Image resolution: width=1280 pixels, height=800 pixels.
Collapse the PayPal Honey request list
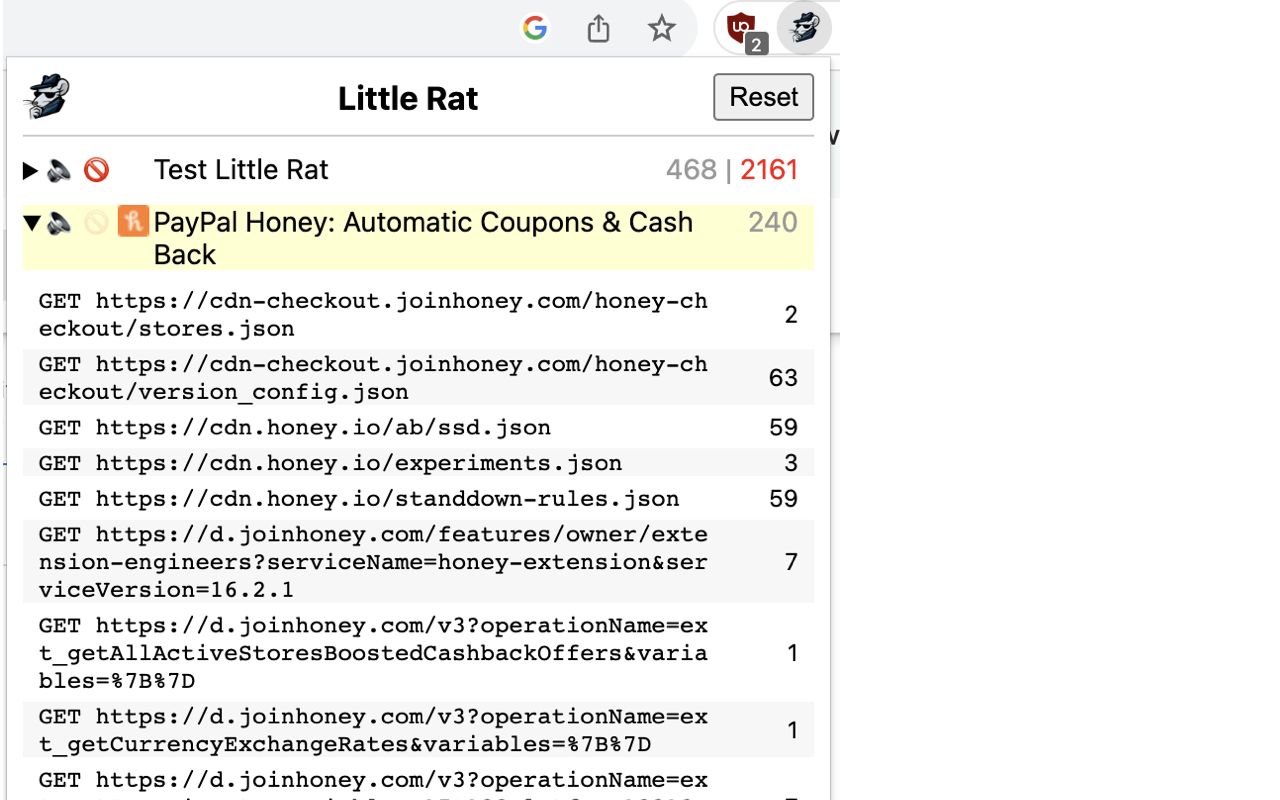pos(31,223)
